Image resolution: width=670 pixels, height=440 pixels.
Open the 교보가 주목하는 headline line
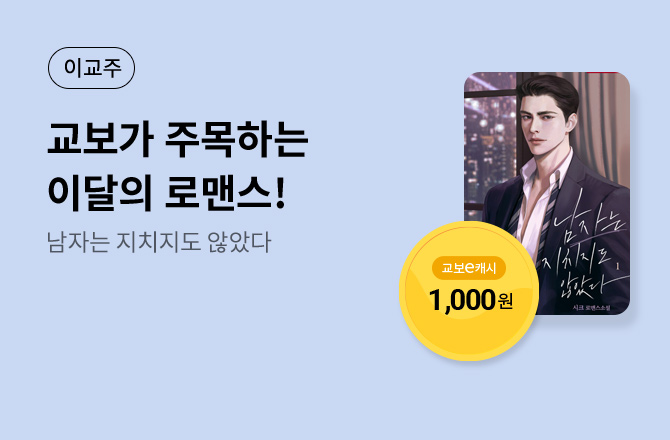pos(178,140)
